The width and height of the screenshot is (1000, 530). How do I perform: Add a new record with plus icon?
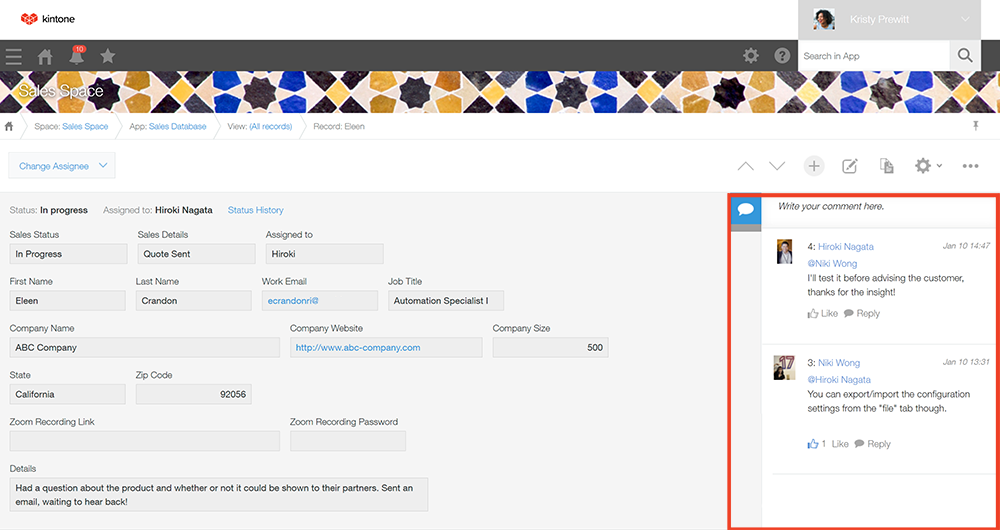[x=814, y=166]
